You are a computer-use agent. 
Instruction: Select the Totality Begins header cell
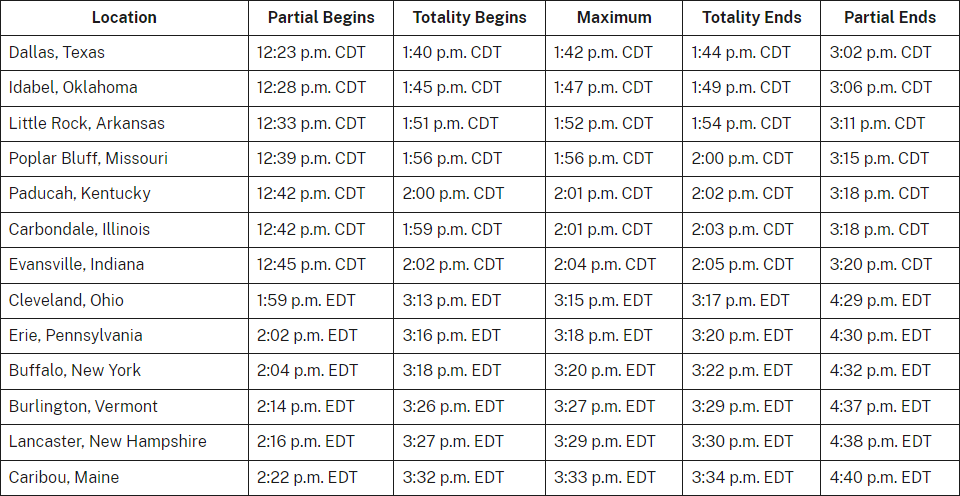pos(470,18)
